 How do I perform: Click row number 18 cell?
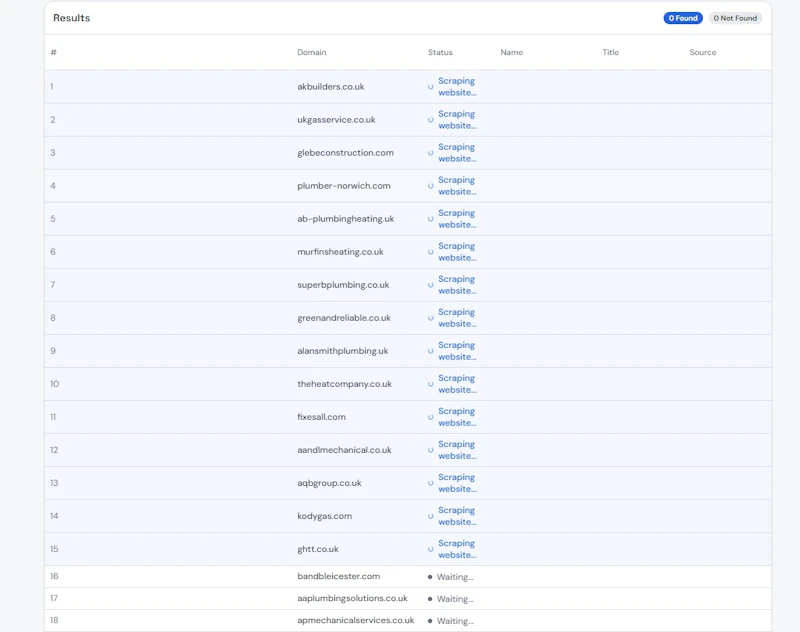tap(54, 620)
